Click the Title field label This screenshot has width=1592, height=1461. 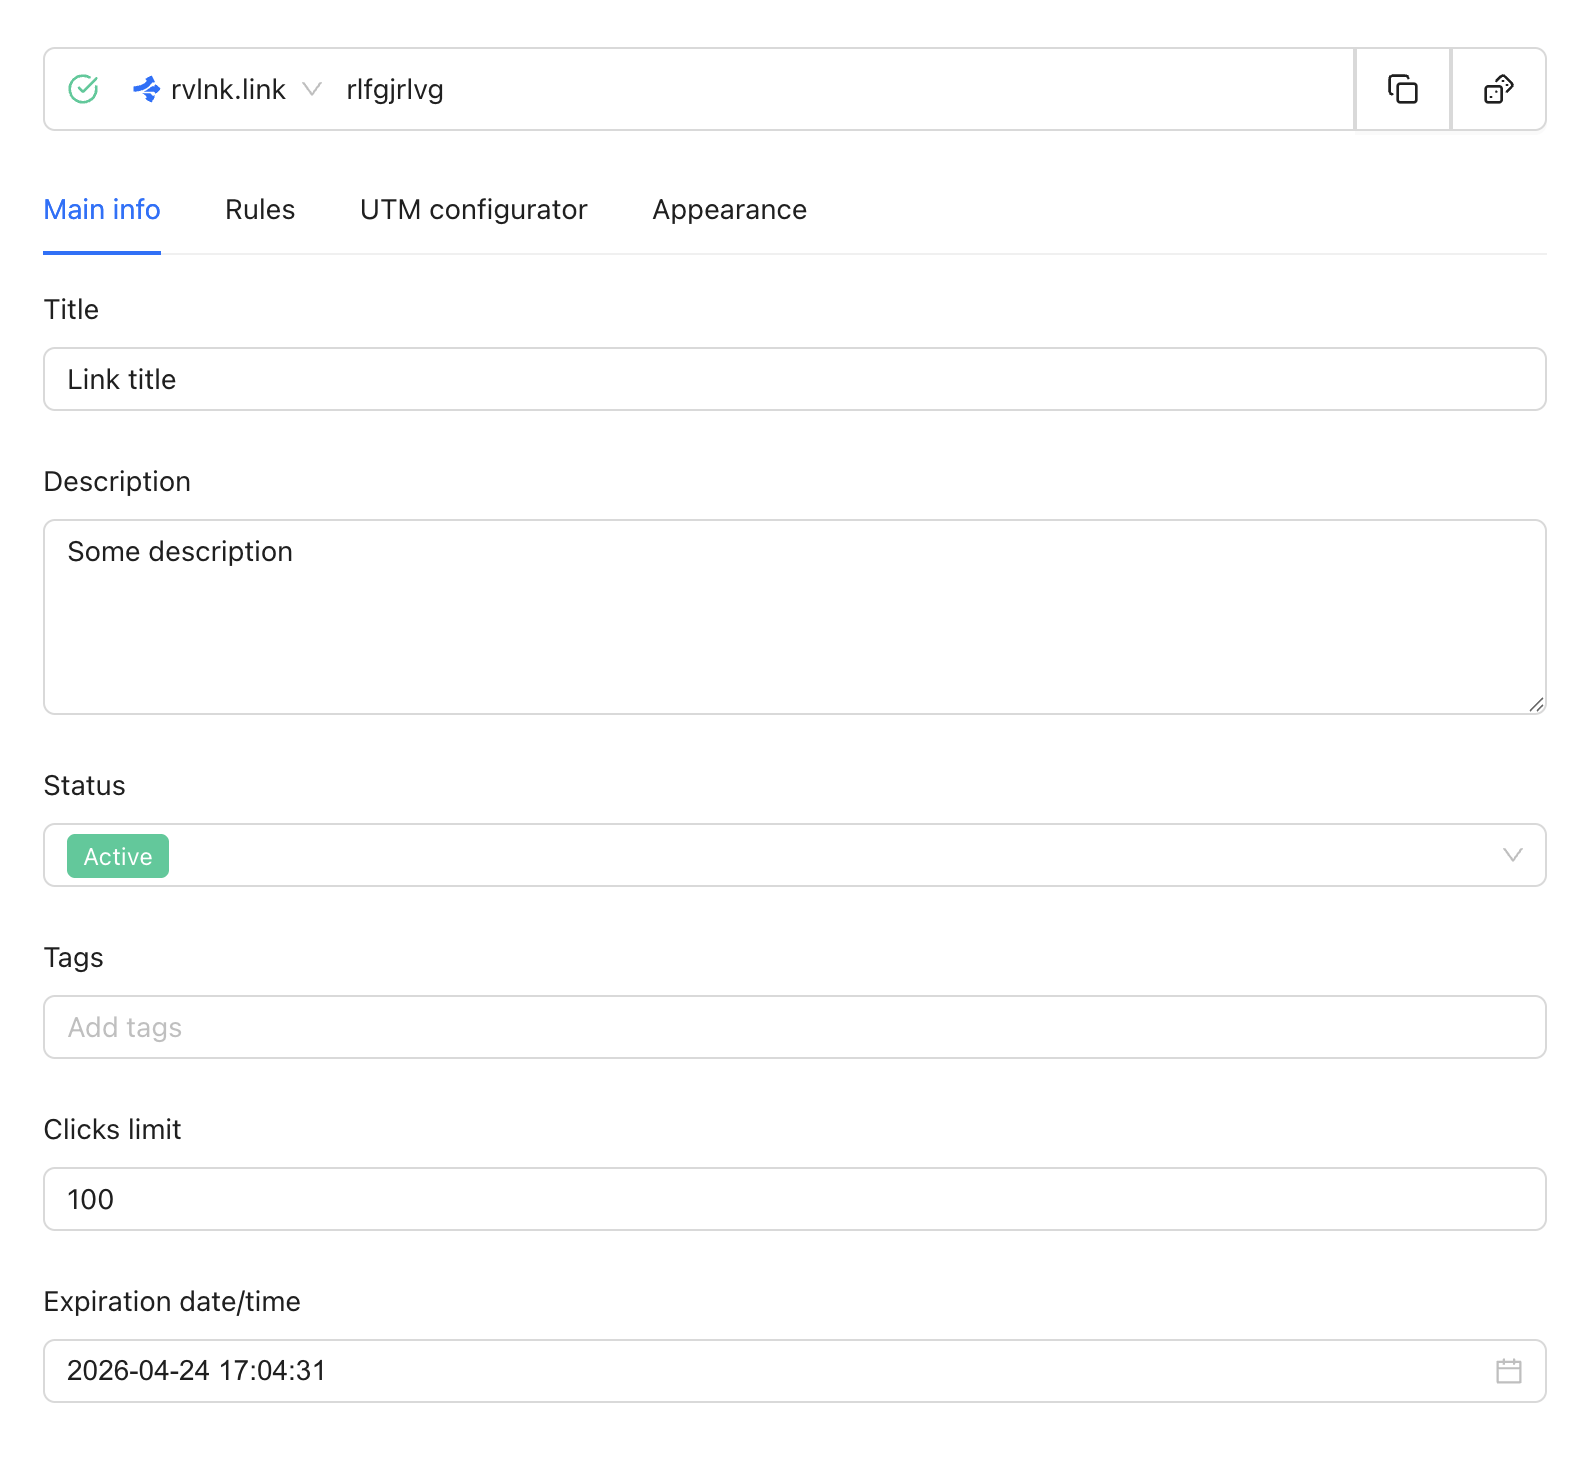71,310
